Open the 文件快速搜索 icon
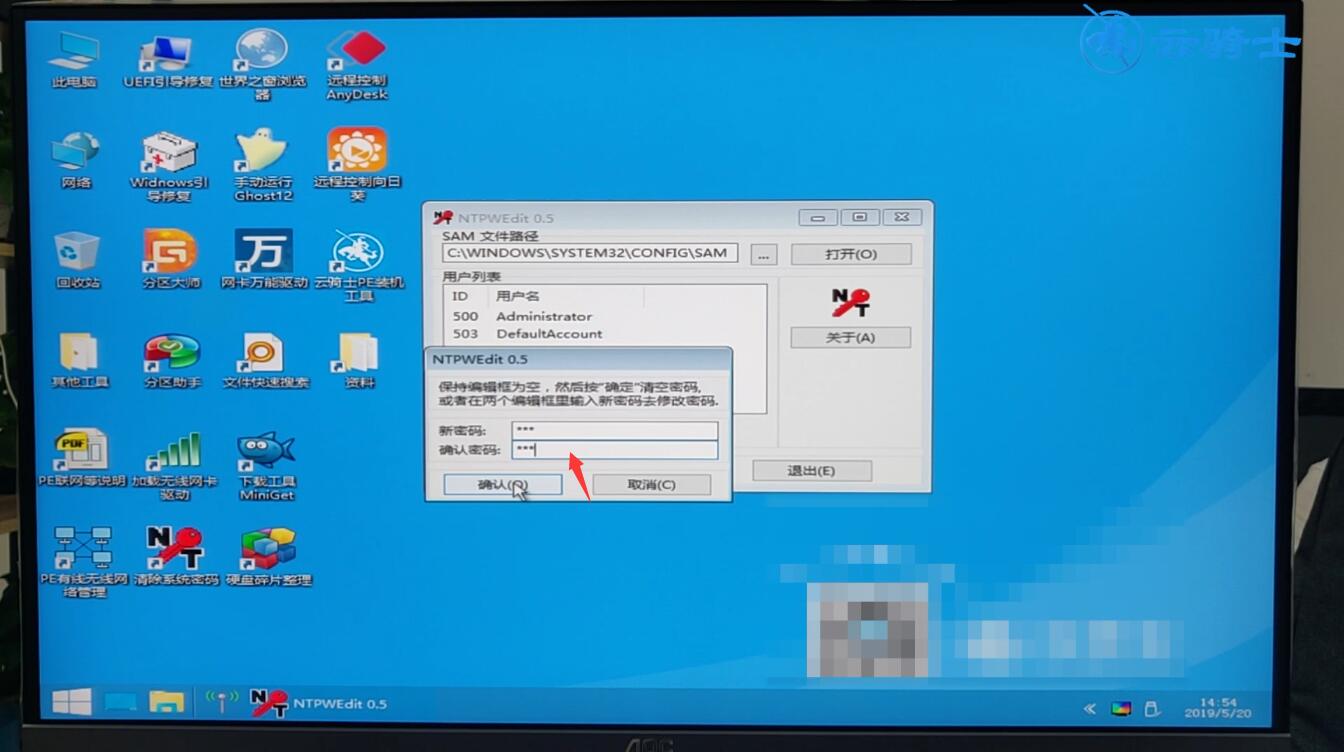The image size is (1344, 752). [x=265, y=360]
